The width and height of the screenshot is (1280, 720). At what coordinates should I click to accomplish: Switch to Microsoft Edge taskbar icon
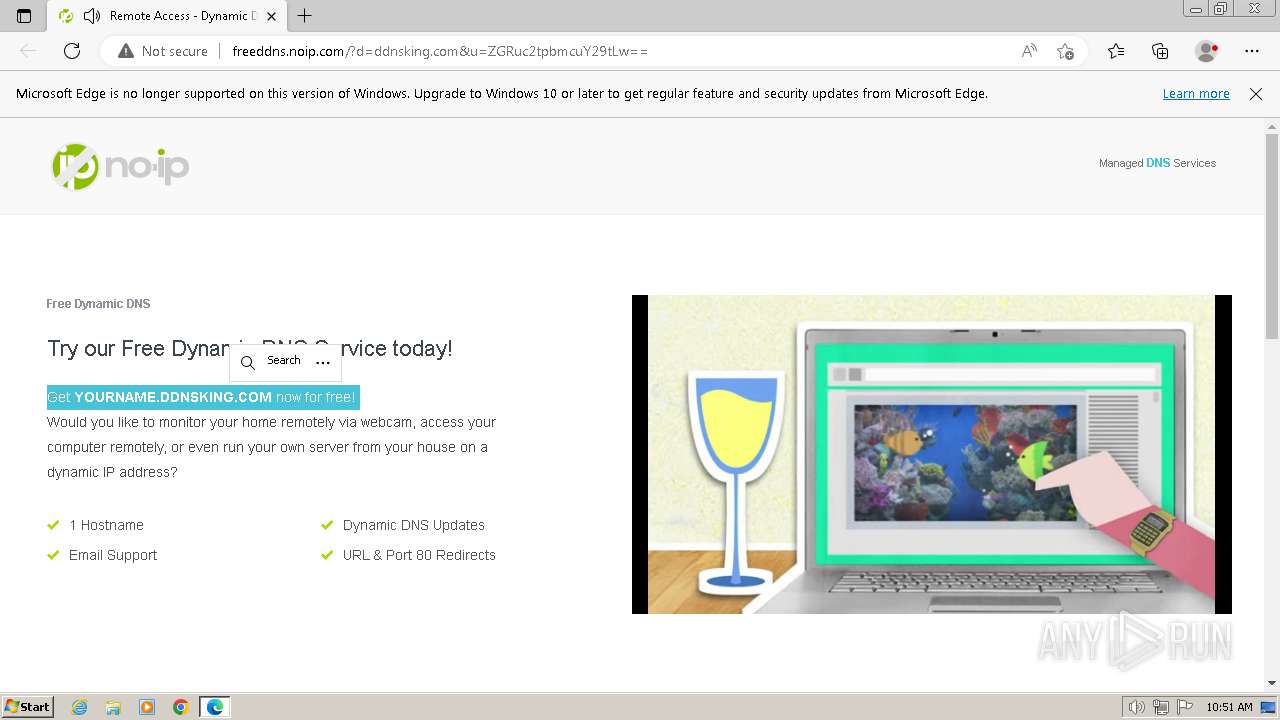pos(215,707)
